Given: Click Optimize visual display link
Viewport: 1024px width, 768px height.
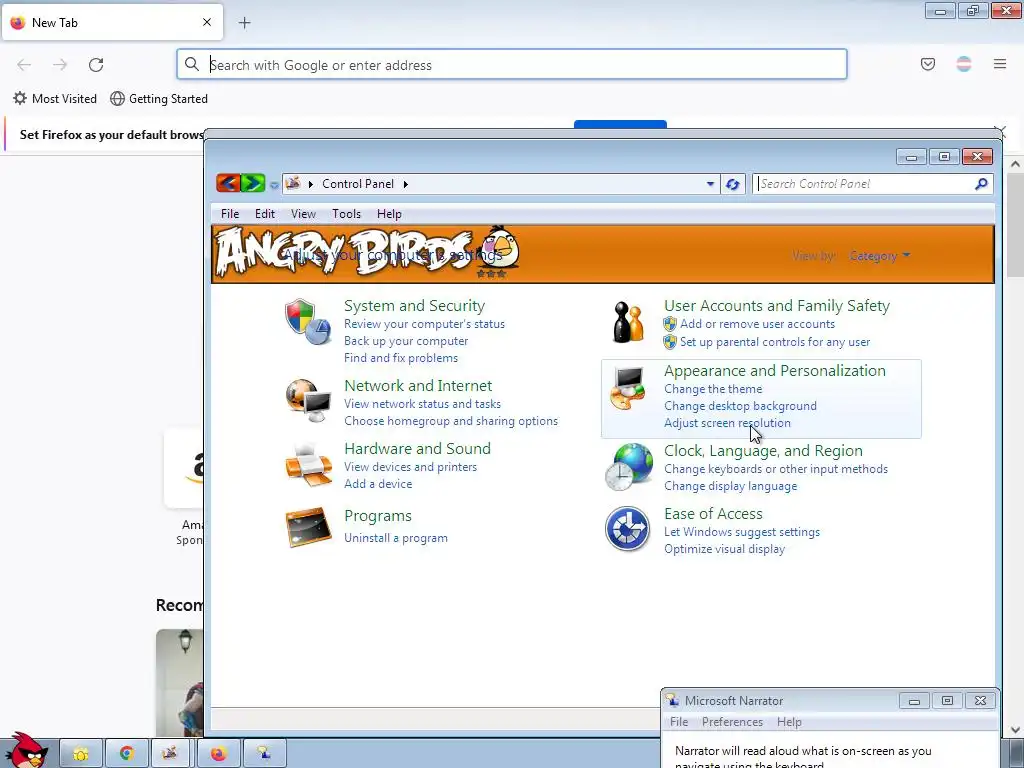Looking at the screenshot, I should (x=725, y=549).
